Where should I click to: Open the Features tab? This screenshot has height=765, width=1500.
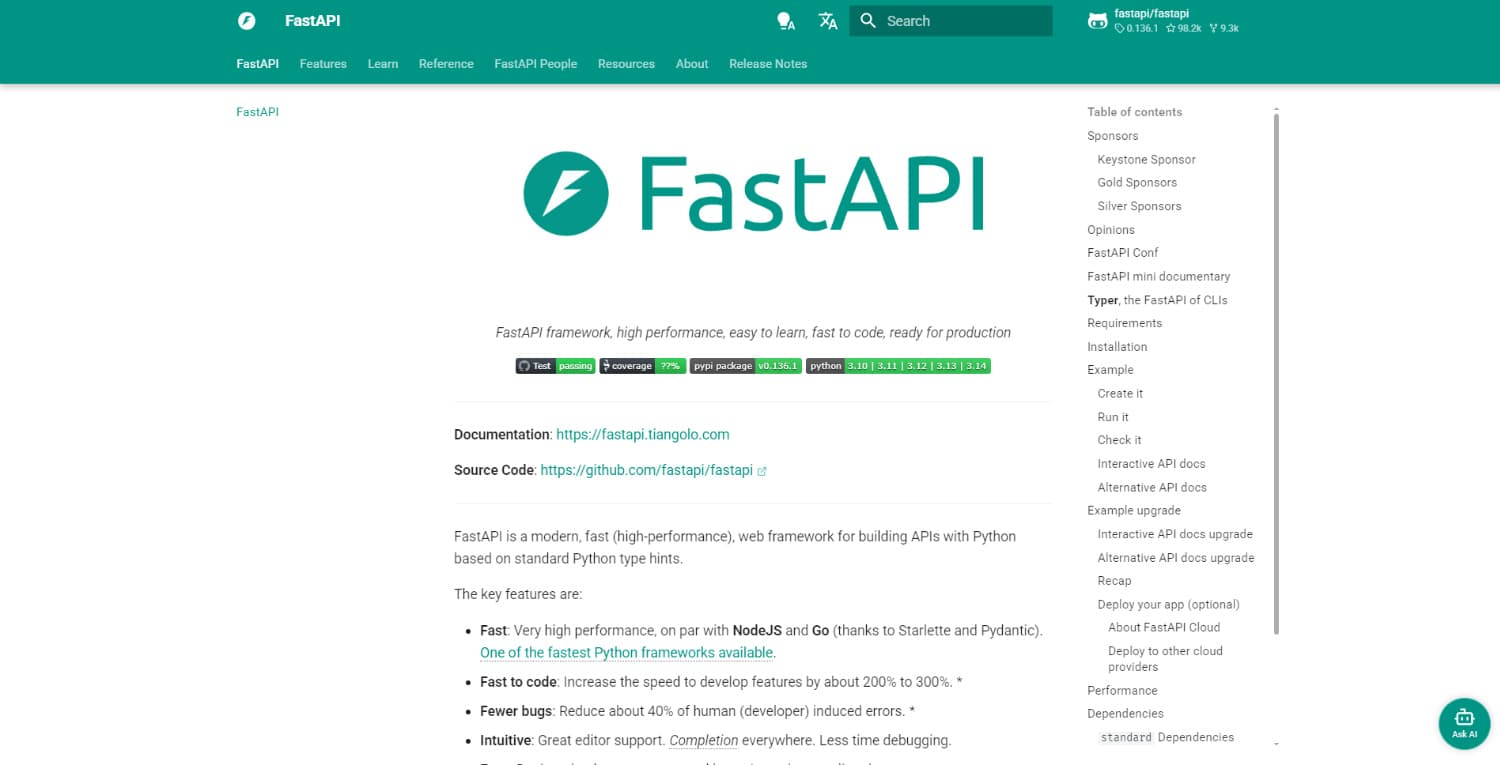tap(323, 64)
